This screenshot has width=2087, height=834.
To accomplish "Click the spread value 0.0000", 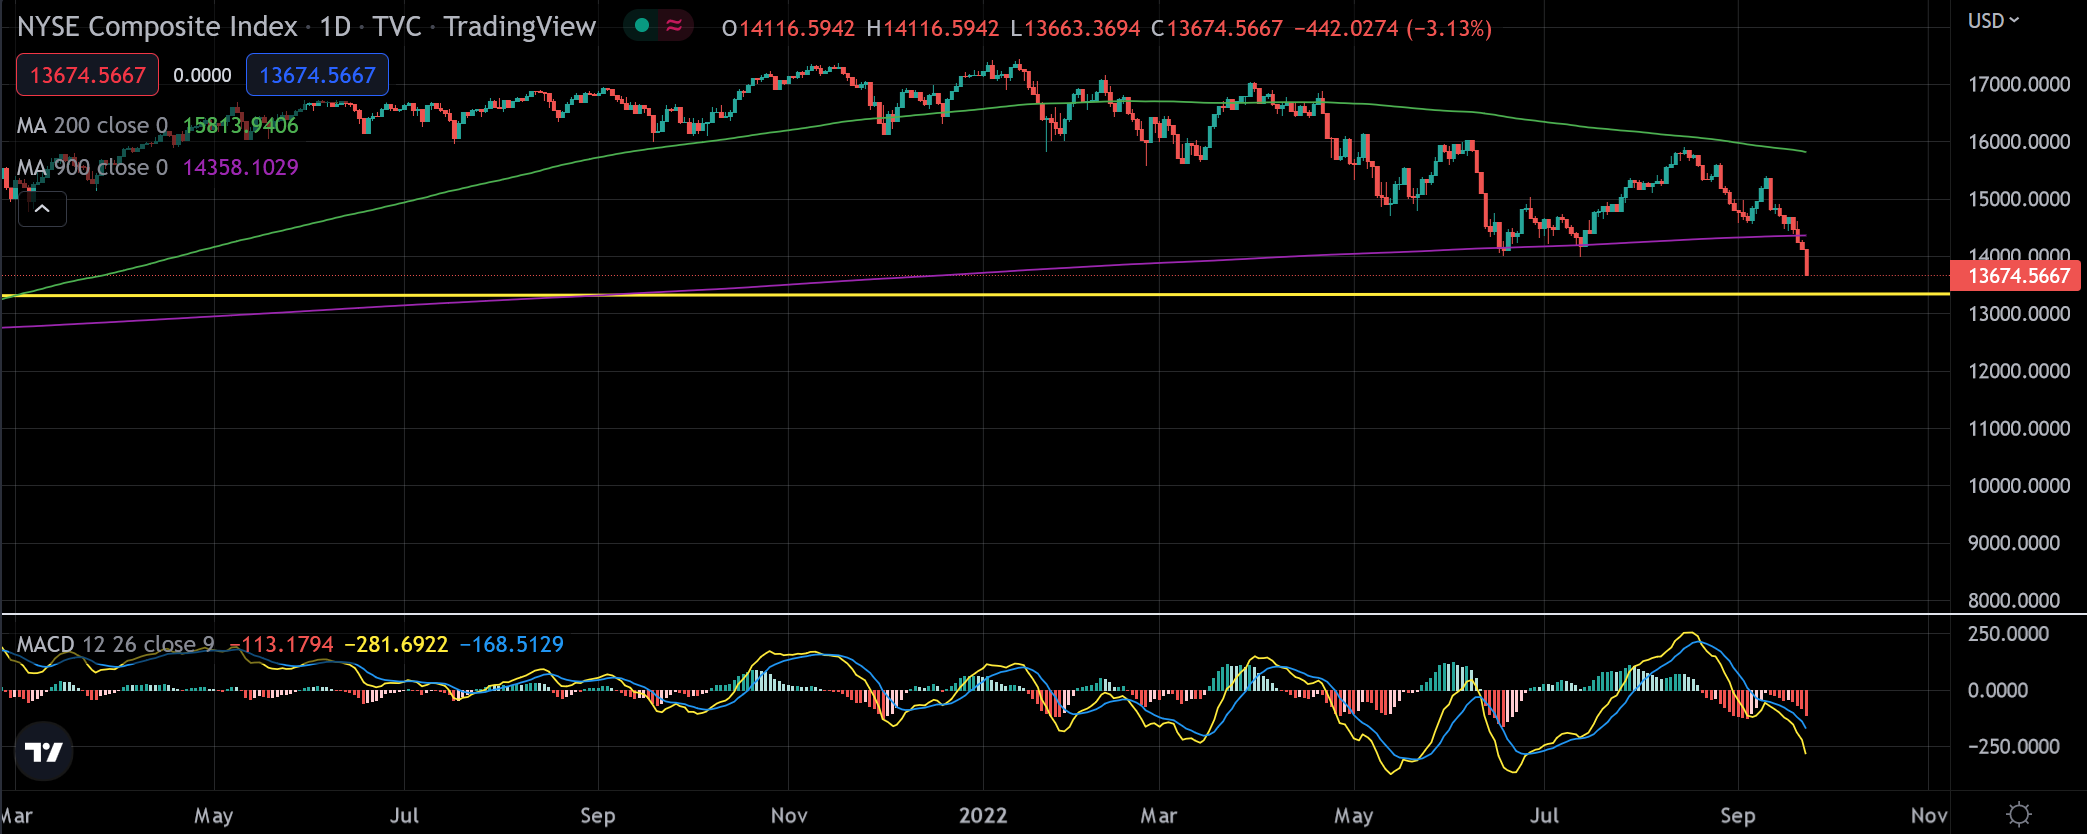I will pos(202,75).
